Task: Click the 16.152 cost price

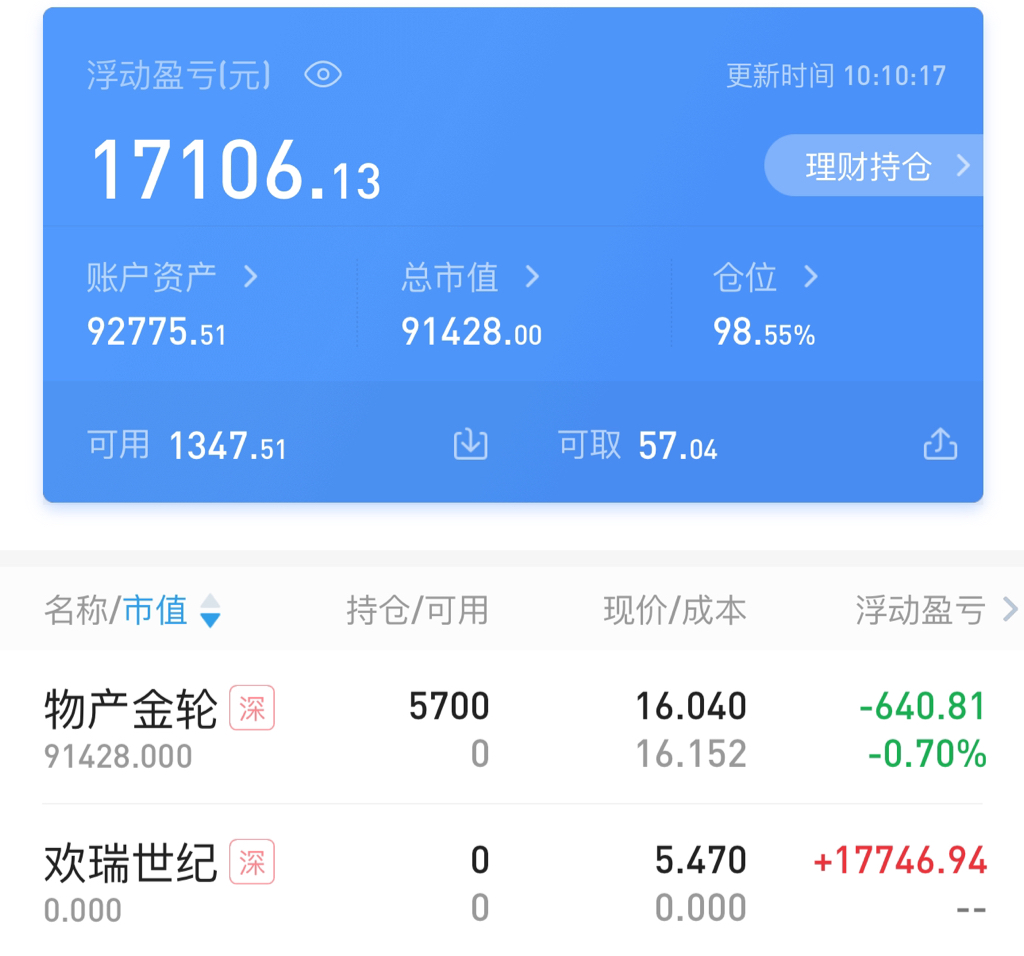Action: point(692,754)
